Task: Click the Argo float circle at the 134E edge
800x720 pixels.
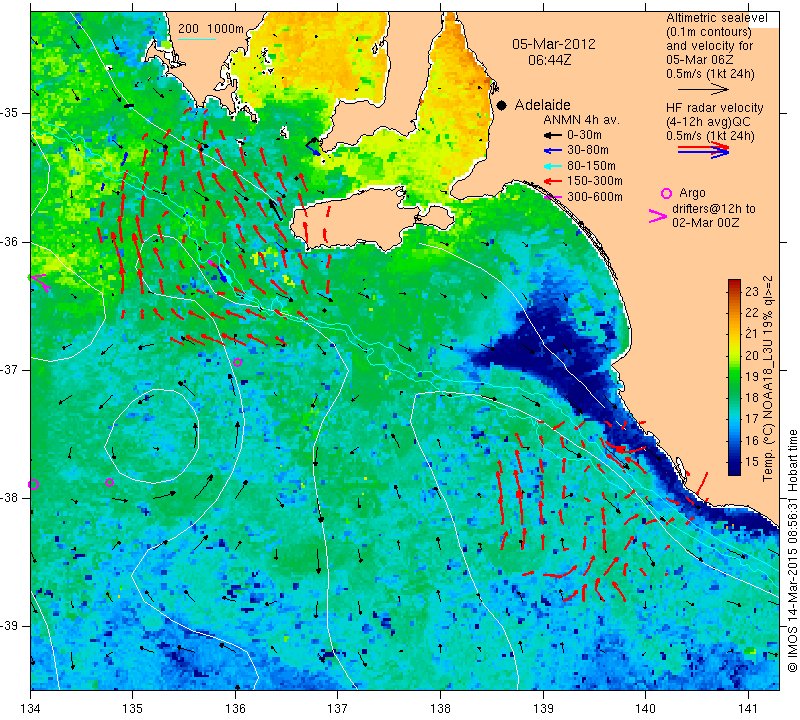Action: pos(34,485)
